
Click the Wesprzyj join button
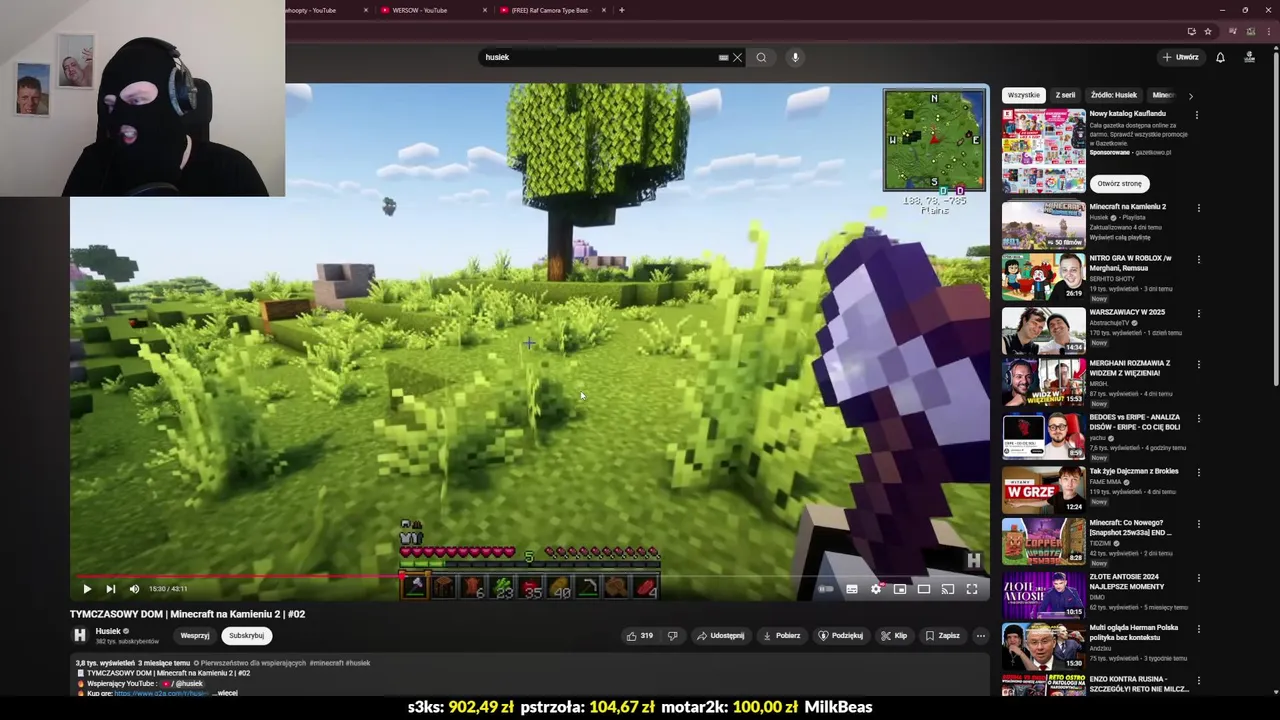(195, 636)
